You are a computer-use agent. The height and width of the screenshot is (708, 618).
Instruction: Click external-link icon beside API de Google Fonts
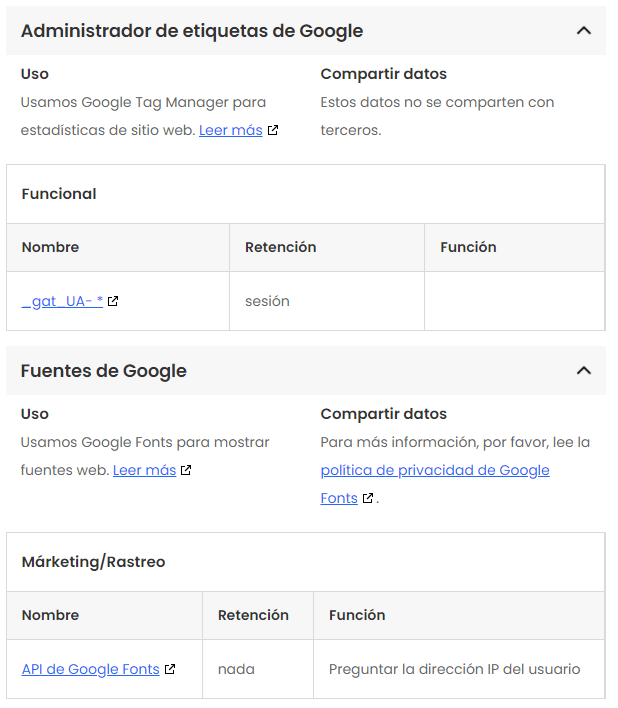click(x=170, y=669)
